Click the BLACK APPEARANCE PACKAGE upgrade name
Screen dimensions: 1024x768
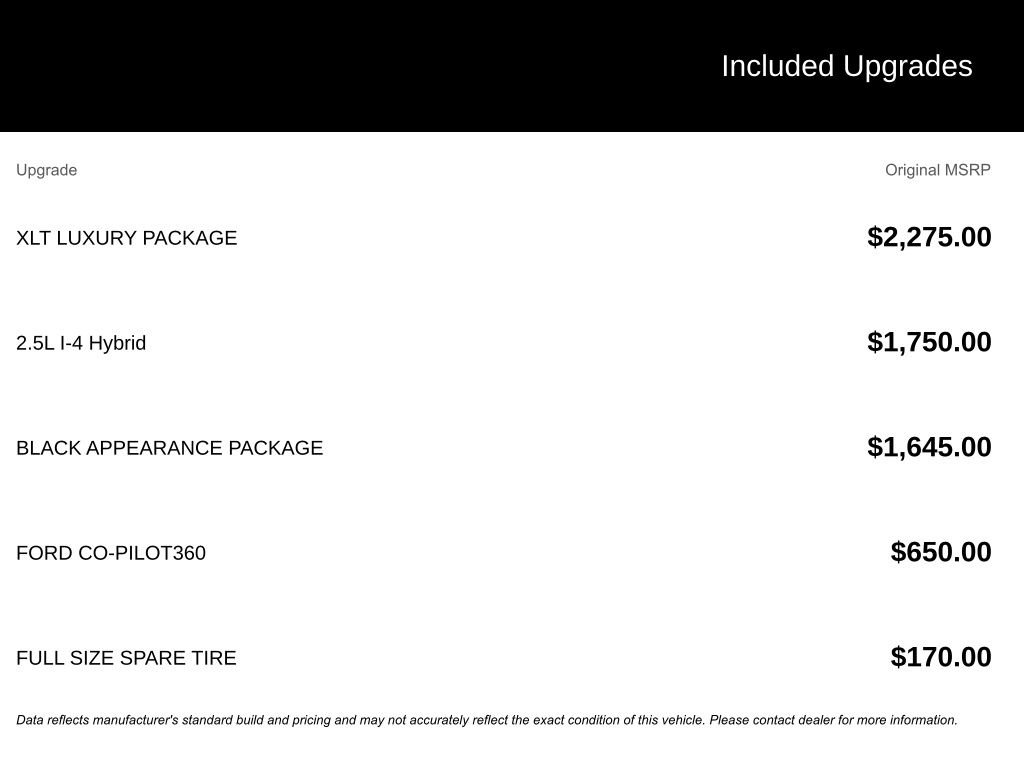click(169, 448)
